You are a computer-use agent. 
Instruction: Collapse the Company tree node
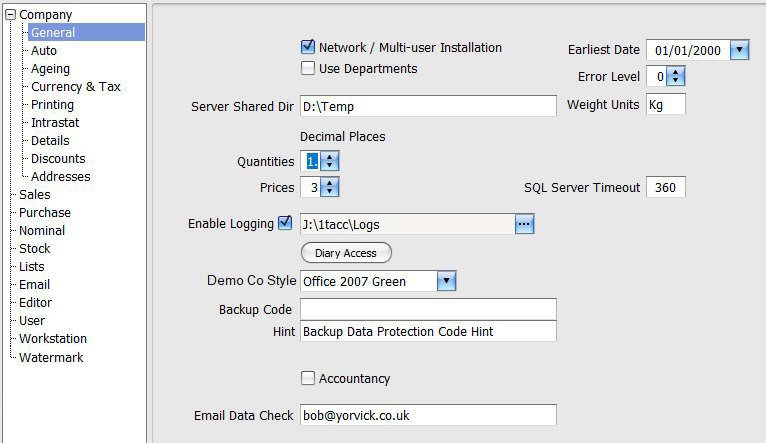[x=10, y=15]
